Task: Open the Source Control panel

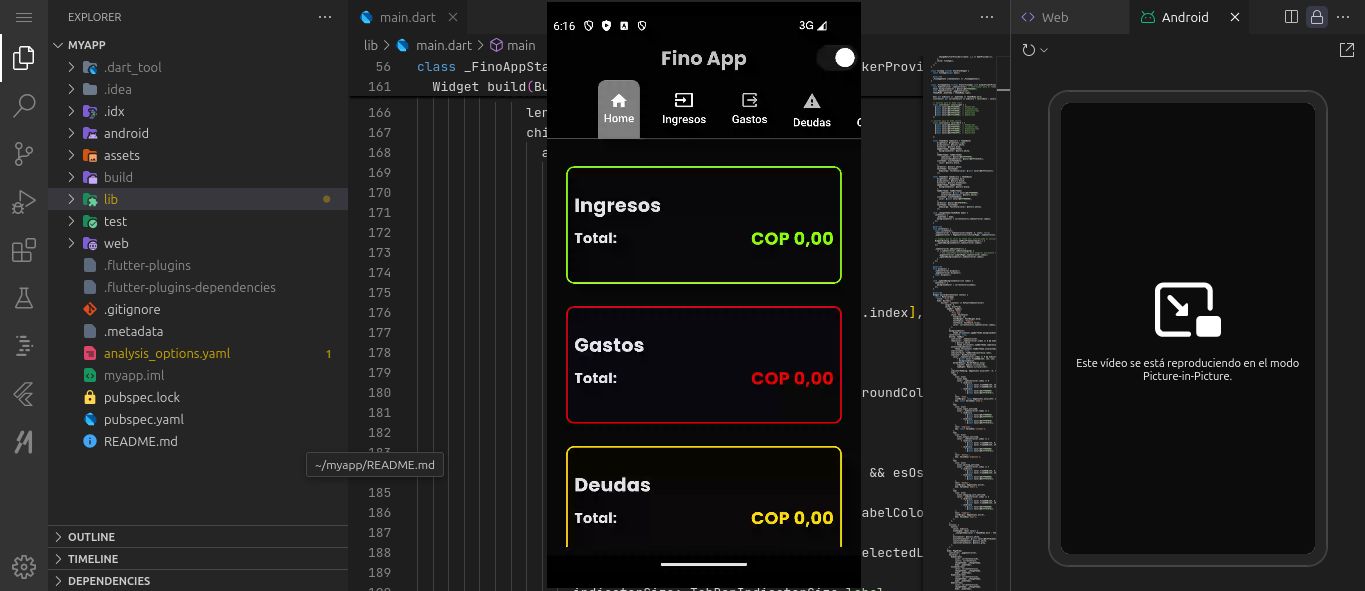Action: tap(24, 154)
